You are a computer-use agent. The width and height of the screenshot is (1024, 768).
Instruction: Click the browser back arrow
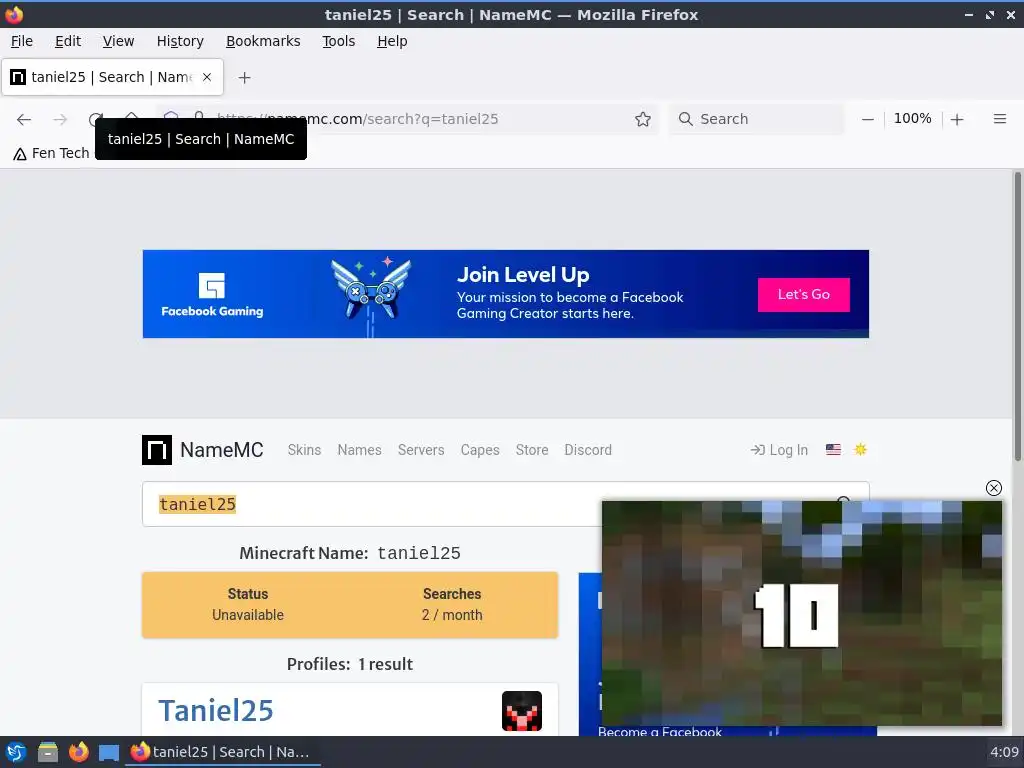pos(24,120)
